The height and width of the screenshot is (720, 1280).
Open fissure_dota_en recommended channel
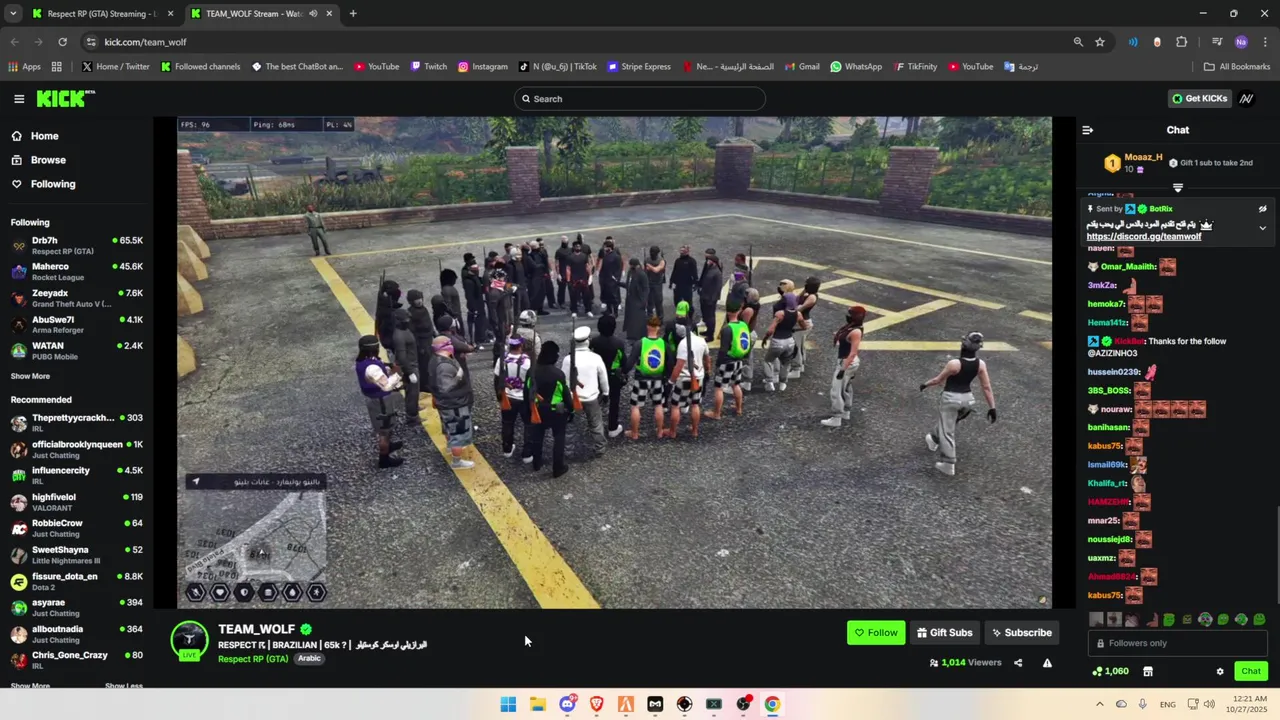pyautogui.click(x=77, y=581)
